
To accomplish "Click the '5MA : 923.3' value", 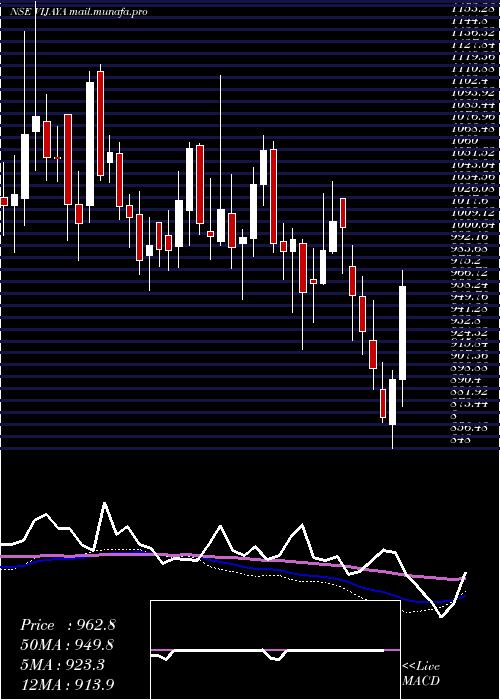I will tap(62, 665).
